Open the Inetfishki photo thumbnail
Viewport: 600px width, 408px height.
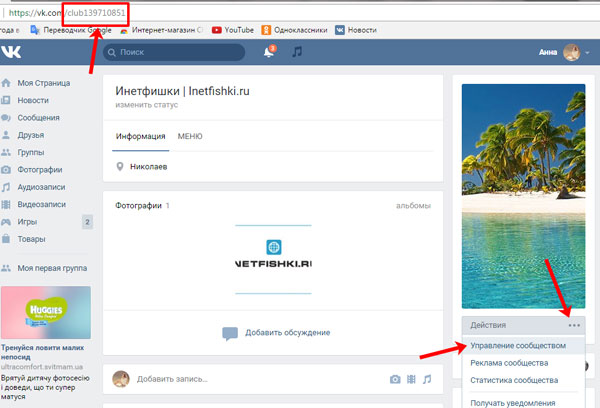point(274,258)
